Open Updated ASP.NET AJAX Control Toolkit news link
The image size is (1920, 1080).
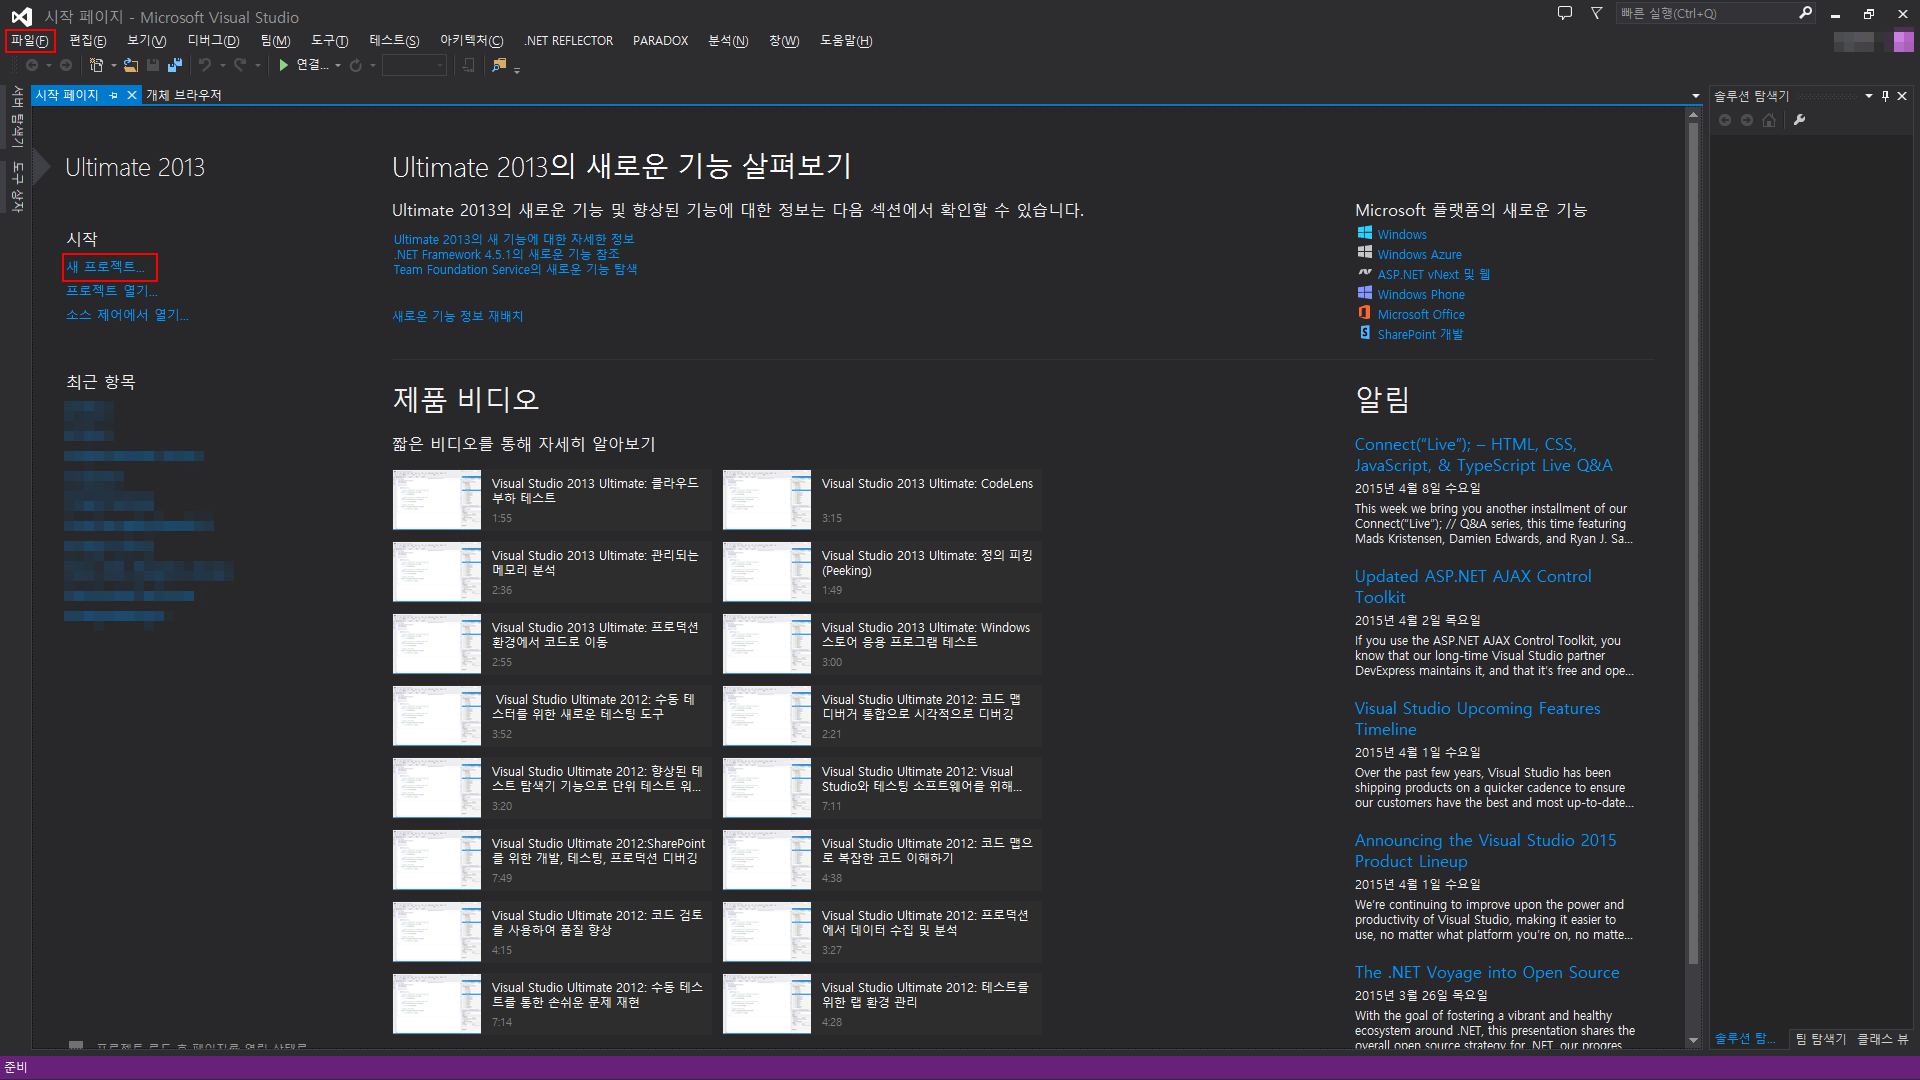coord(1473,587)
